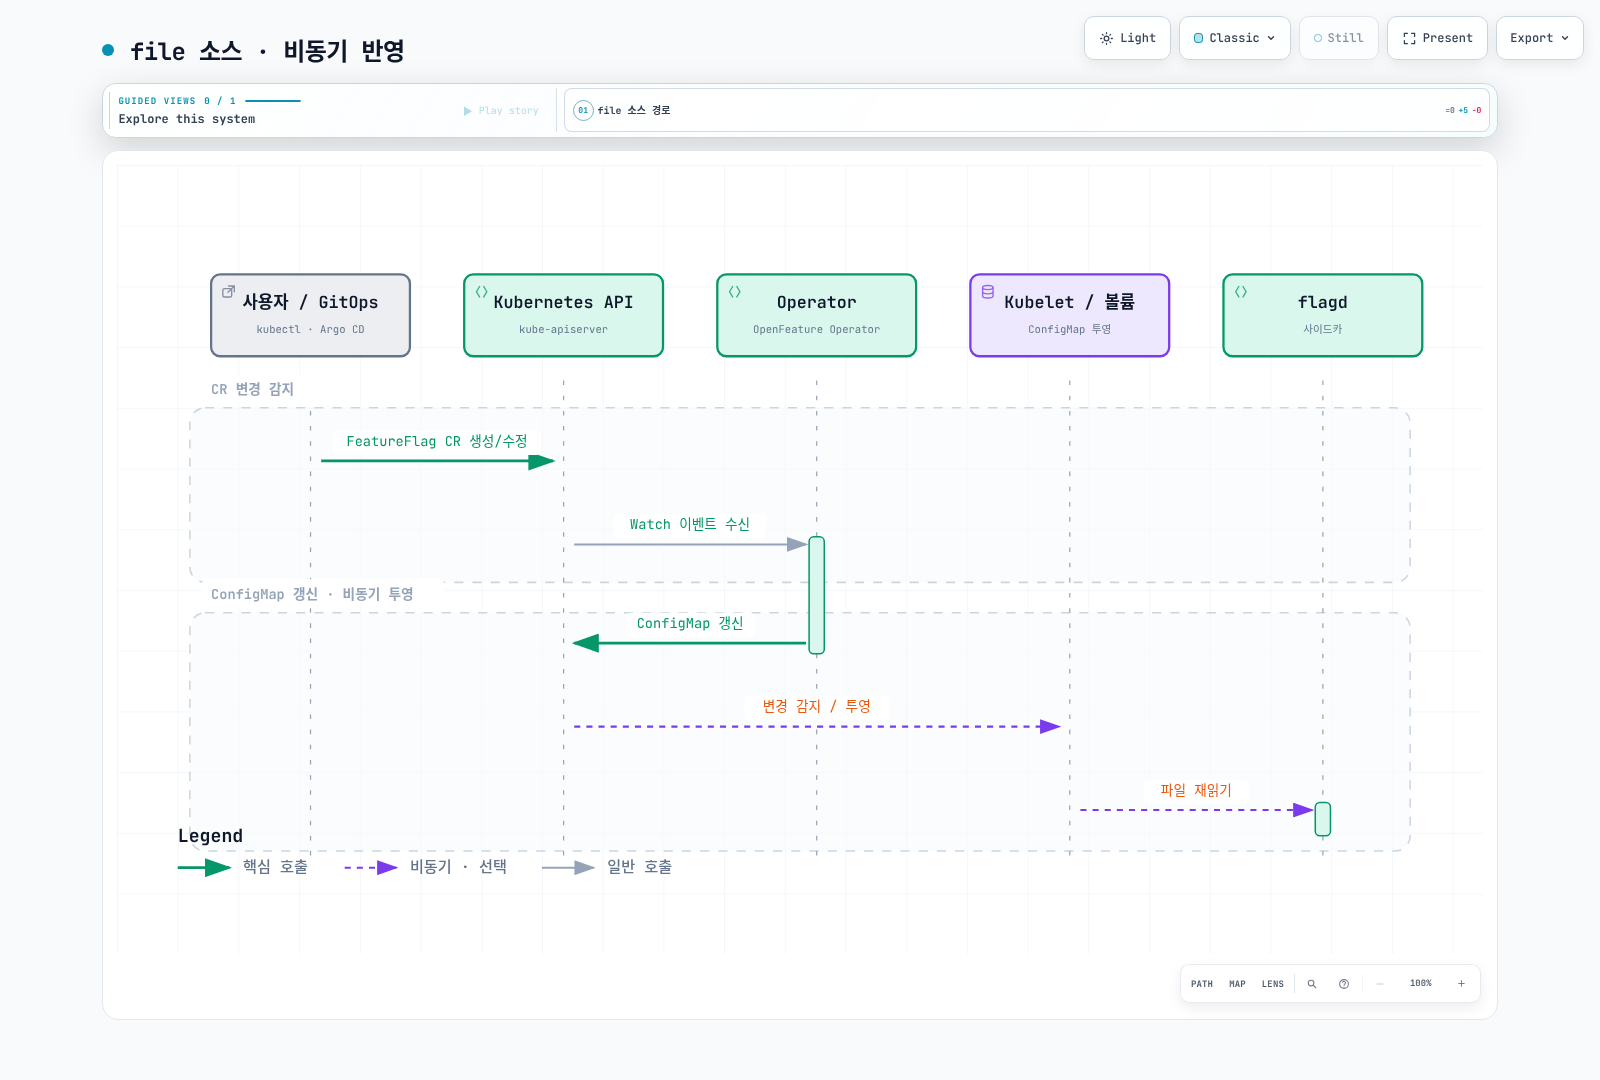Toggle the Light theme mode
The image size is (1600, 1080).
pos(1127,38)
